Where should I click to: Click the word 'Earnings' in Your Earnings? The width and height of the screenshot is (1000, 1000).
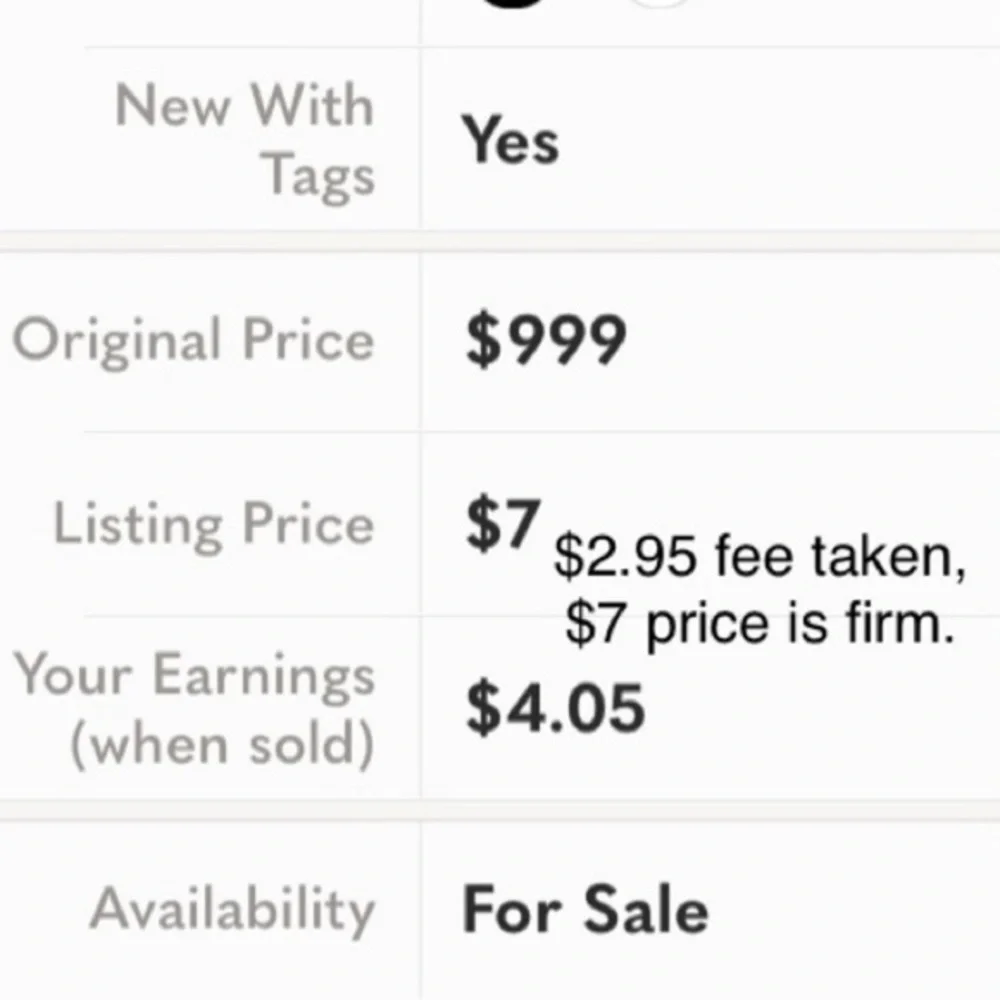(x=263, y=677)
